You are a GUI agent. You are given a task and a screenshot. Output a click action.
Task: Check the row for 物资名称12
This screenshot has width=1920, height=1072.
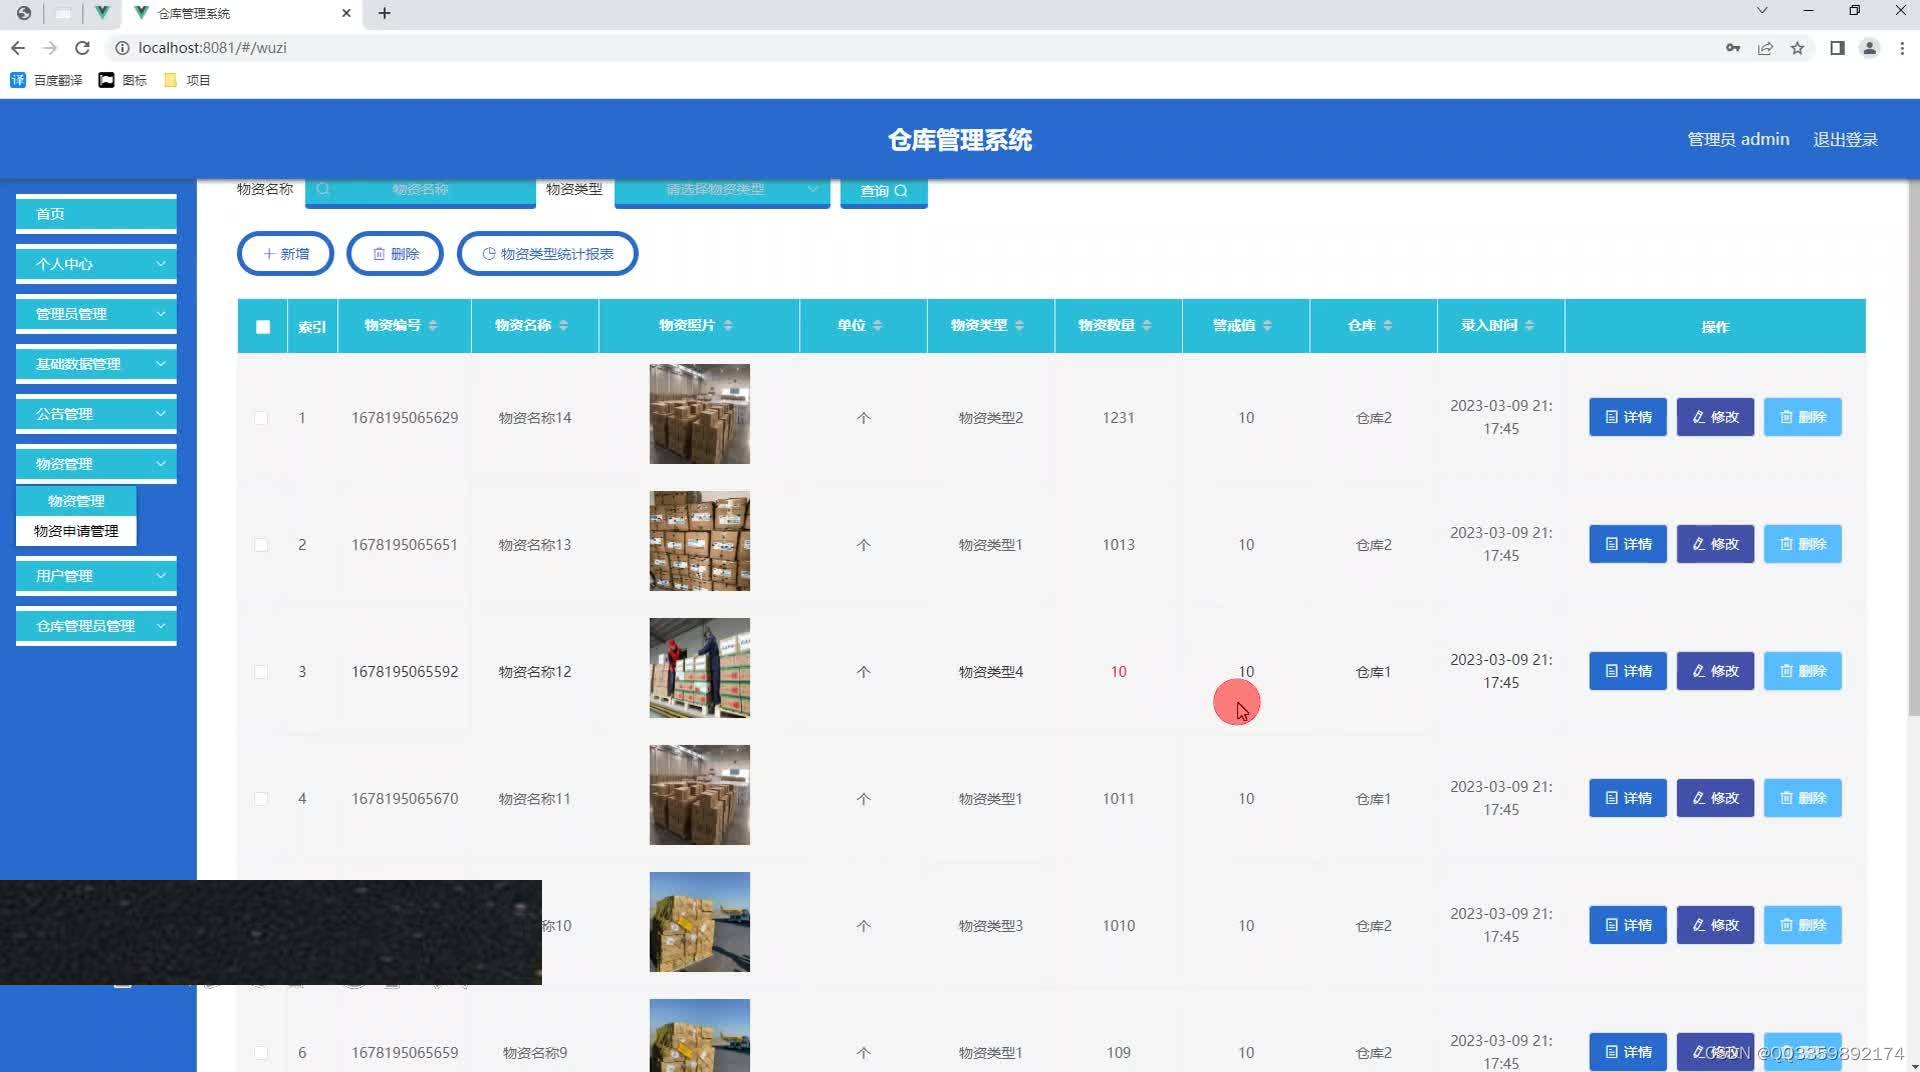261,672
